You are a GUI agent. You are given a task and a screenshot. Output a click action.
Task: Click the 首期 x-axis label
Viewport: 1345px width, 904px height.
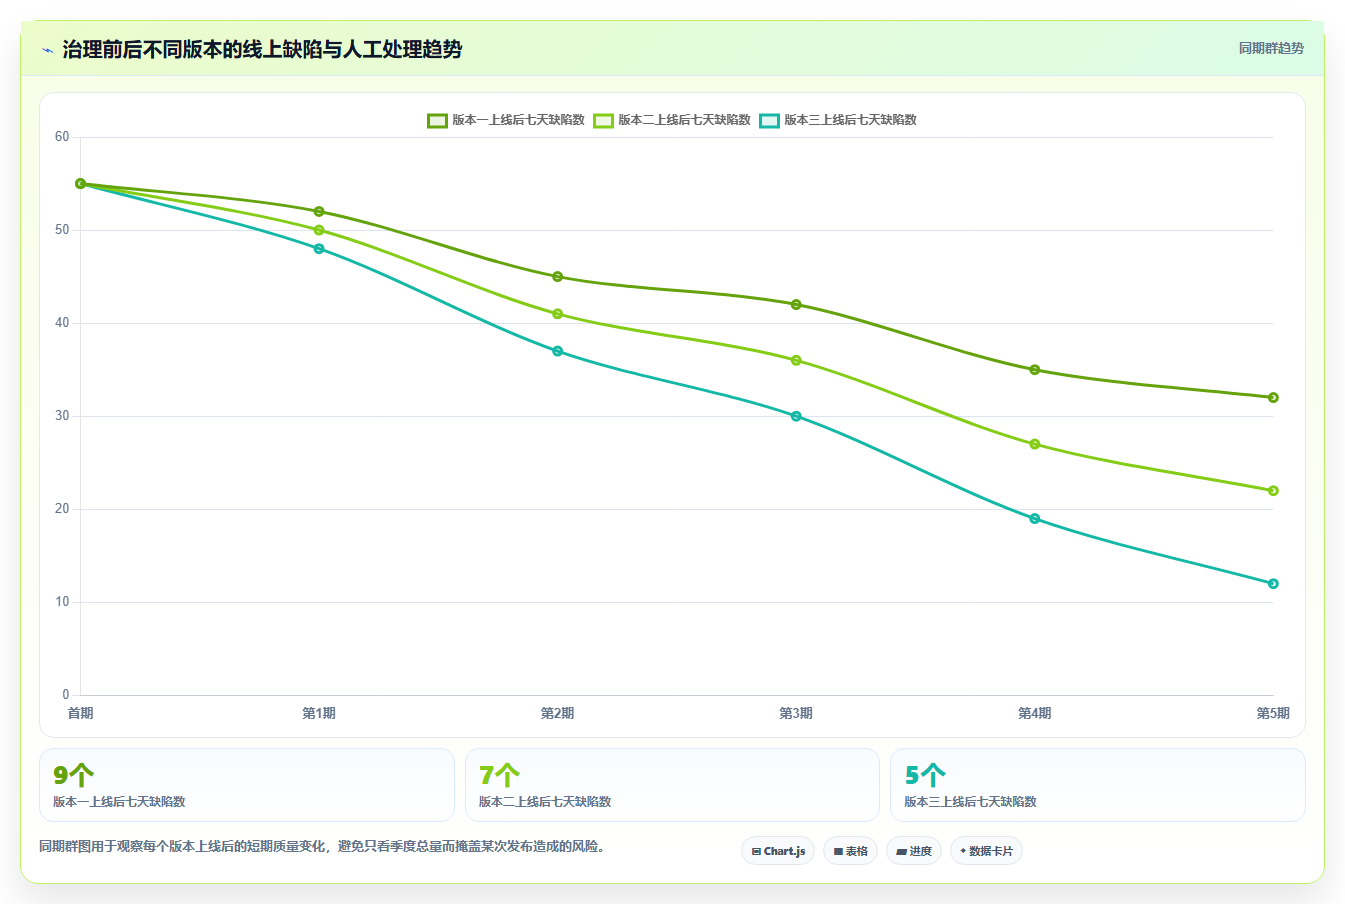click(x=80, y=713)
